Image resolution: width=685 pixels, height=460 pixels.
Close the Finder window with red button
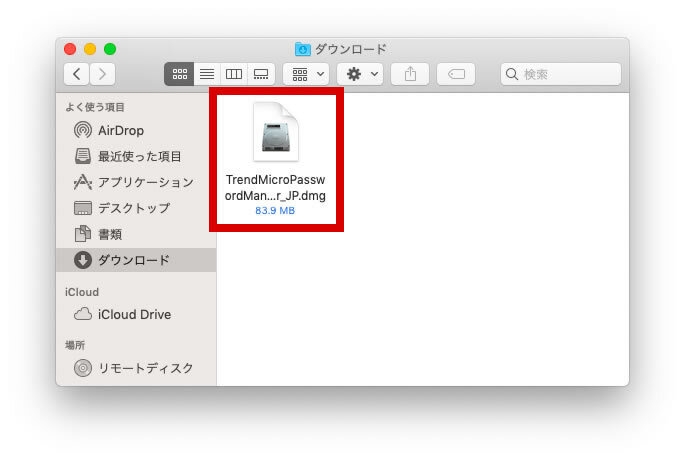pyautogui.click(x=70, y=49)
